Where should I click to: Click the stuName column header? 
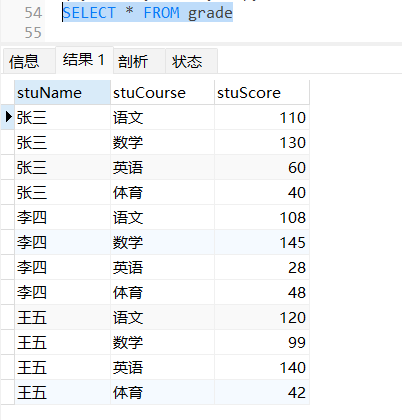click(62, 93)
